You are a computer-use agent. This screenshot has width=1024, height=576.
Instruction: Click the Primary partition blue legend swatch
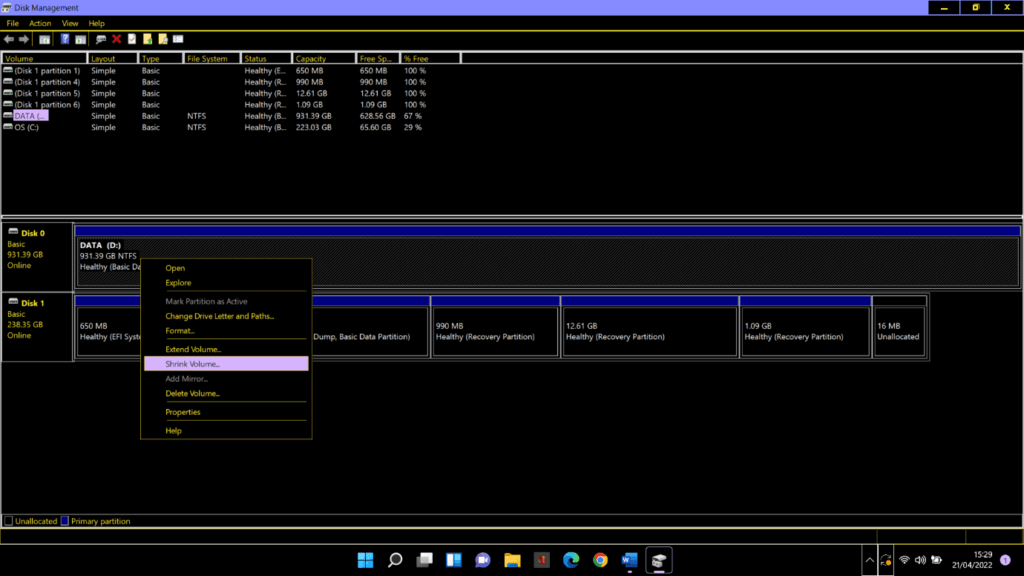(x=66, y=521)
